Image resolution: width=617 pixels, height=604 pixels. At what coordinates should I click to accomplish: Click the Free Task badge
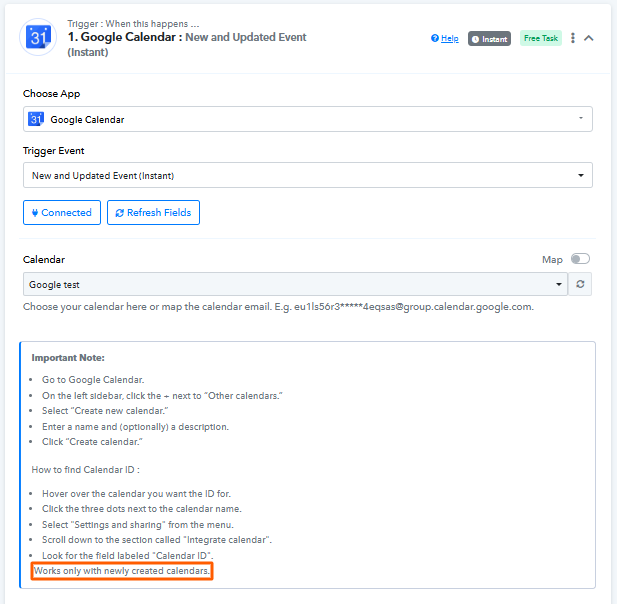click(541, 38)
